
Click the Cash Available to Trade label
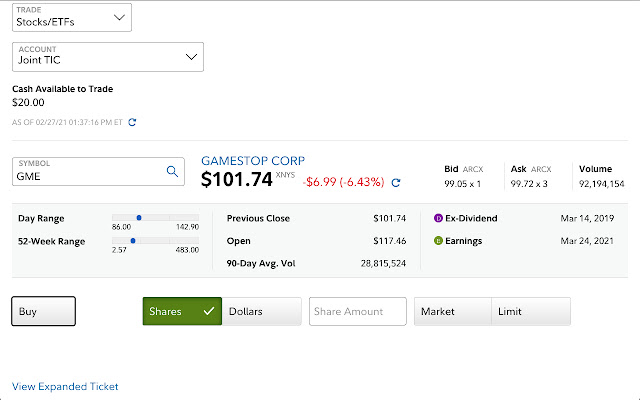(62, 89)
